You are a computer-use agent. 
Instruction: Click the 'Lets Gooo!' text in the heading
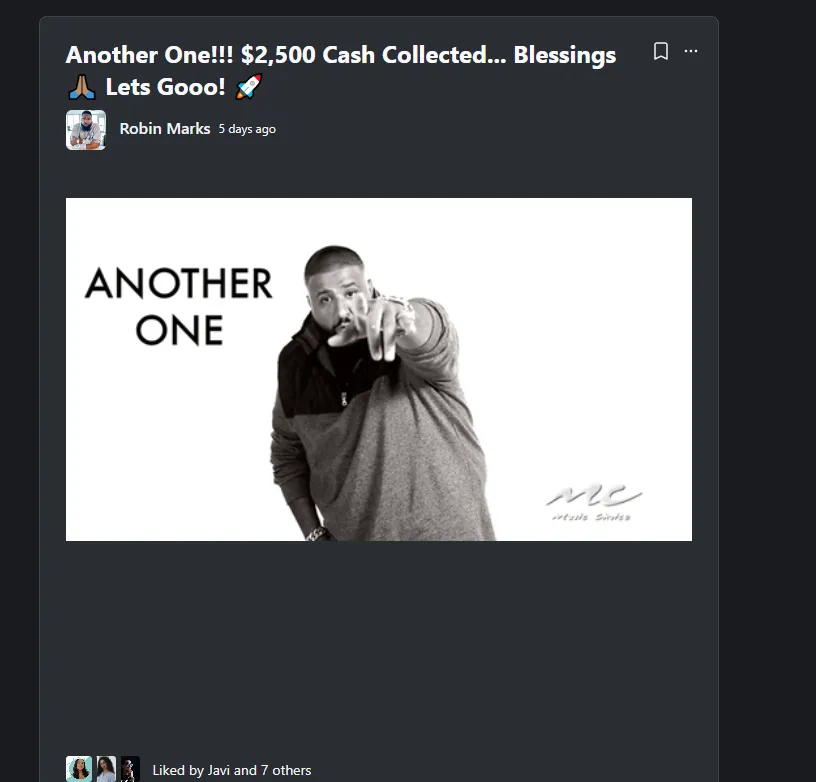(x=165, y=87)
